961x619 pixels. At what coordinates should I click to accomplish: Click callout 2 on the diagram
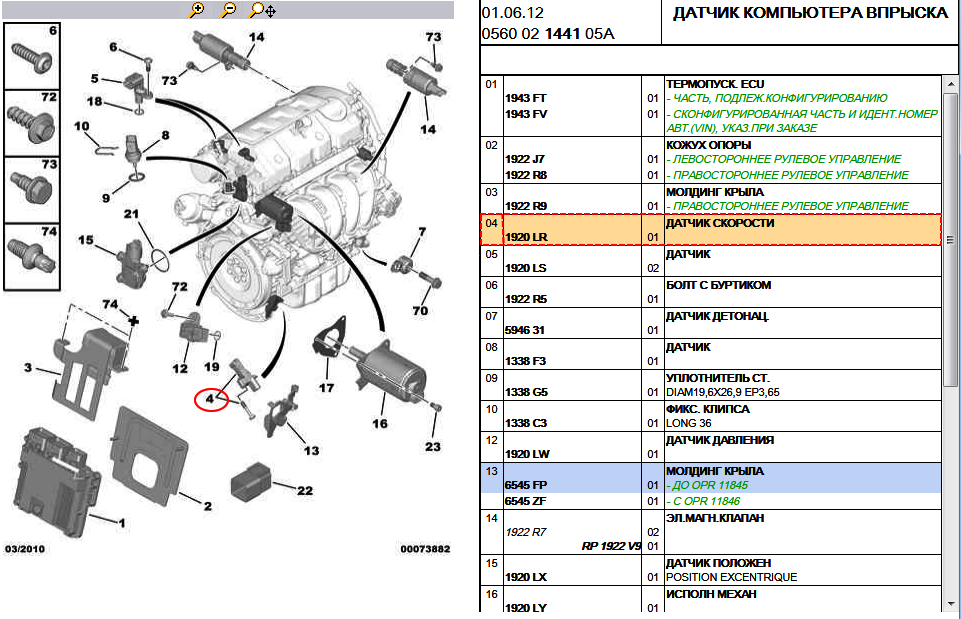point(208,506)
